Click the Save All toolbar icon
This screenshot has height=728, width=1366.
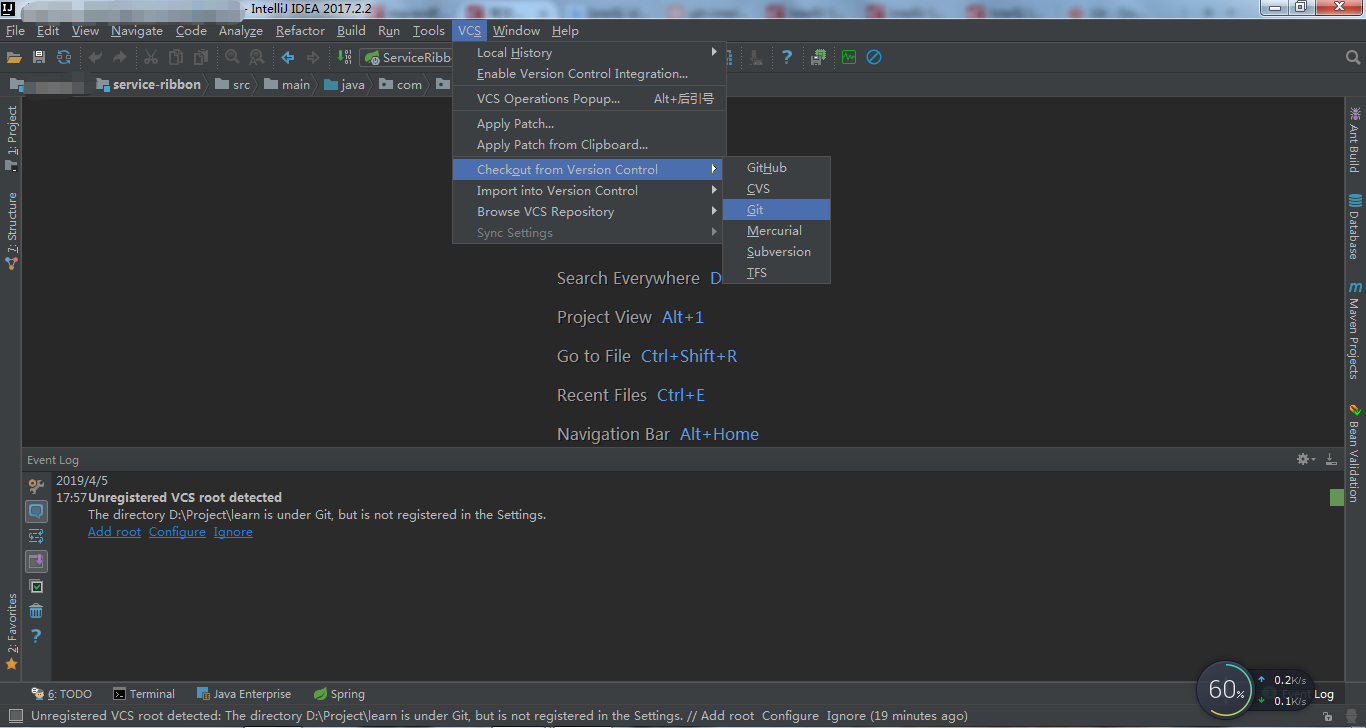pos(38,57)
